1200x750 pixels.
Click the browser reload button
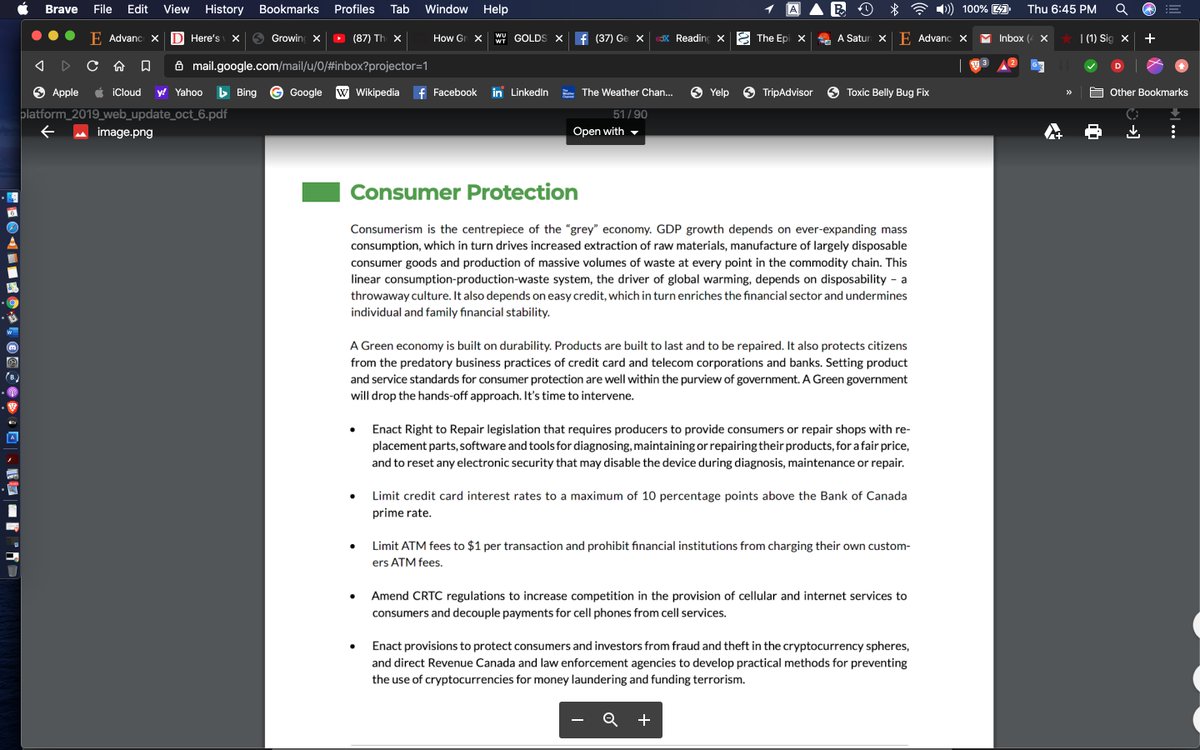pyautogui.click(x=92, y=66)
